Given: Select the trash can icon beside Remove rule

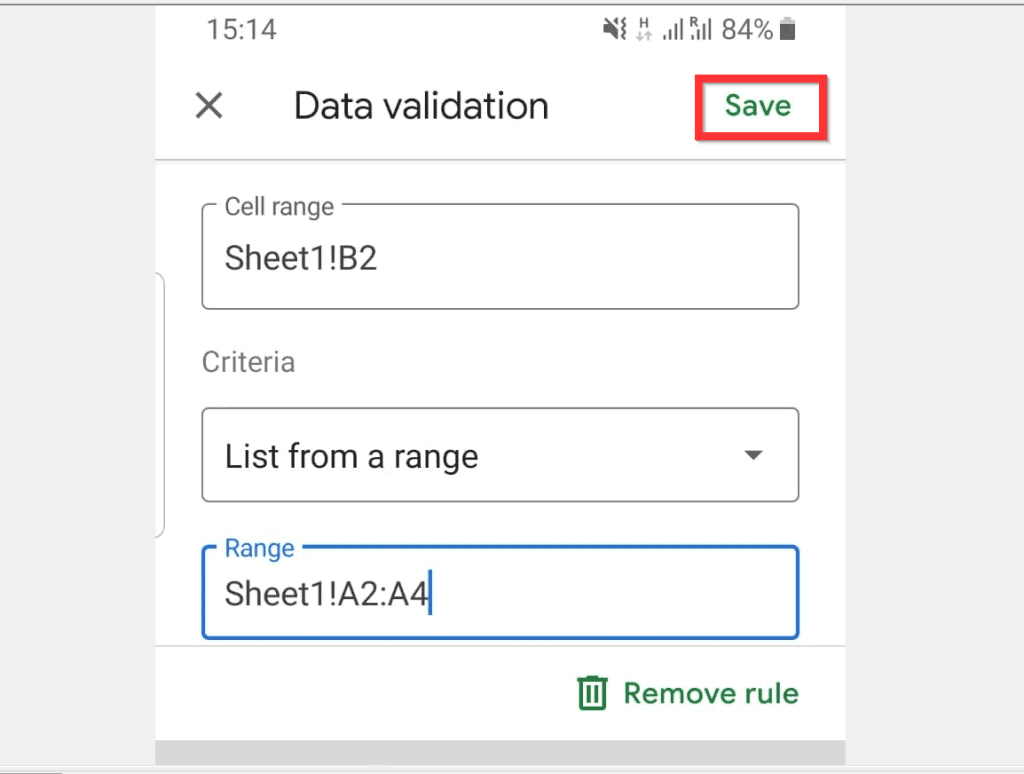Looking at the screenshot, I should (592, 692).
